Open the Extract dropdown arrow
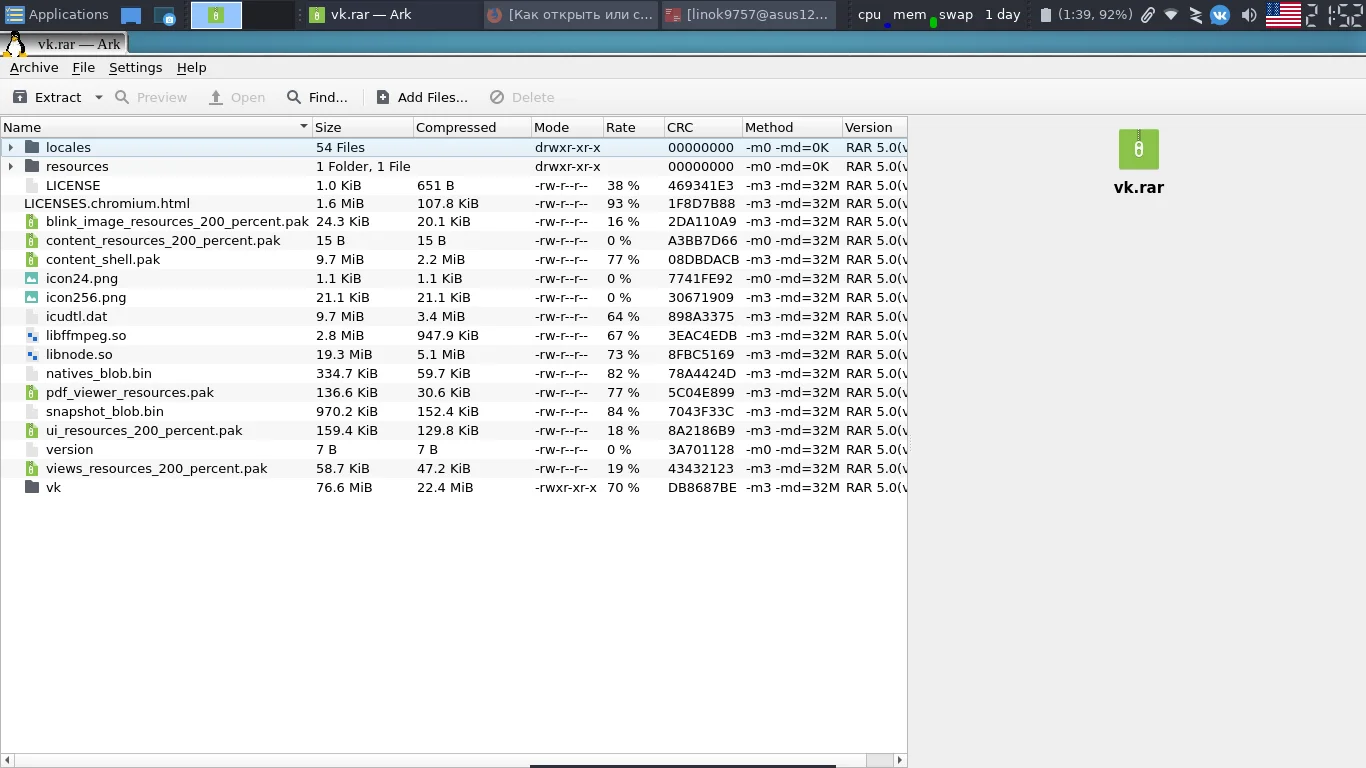Image resolution: width=1366 pixels, height=768 pixels. pyautogui.click(x=98, y=97)
